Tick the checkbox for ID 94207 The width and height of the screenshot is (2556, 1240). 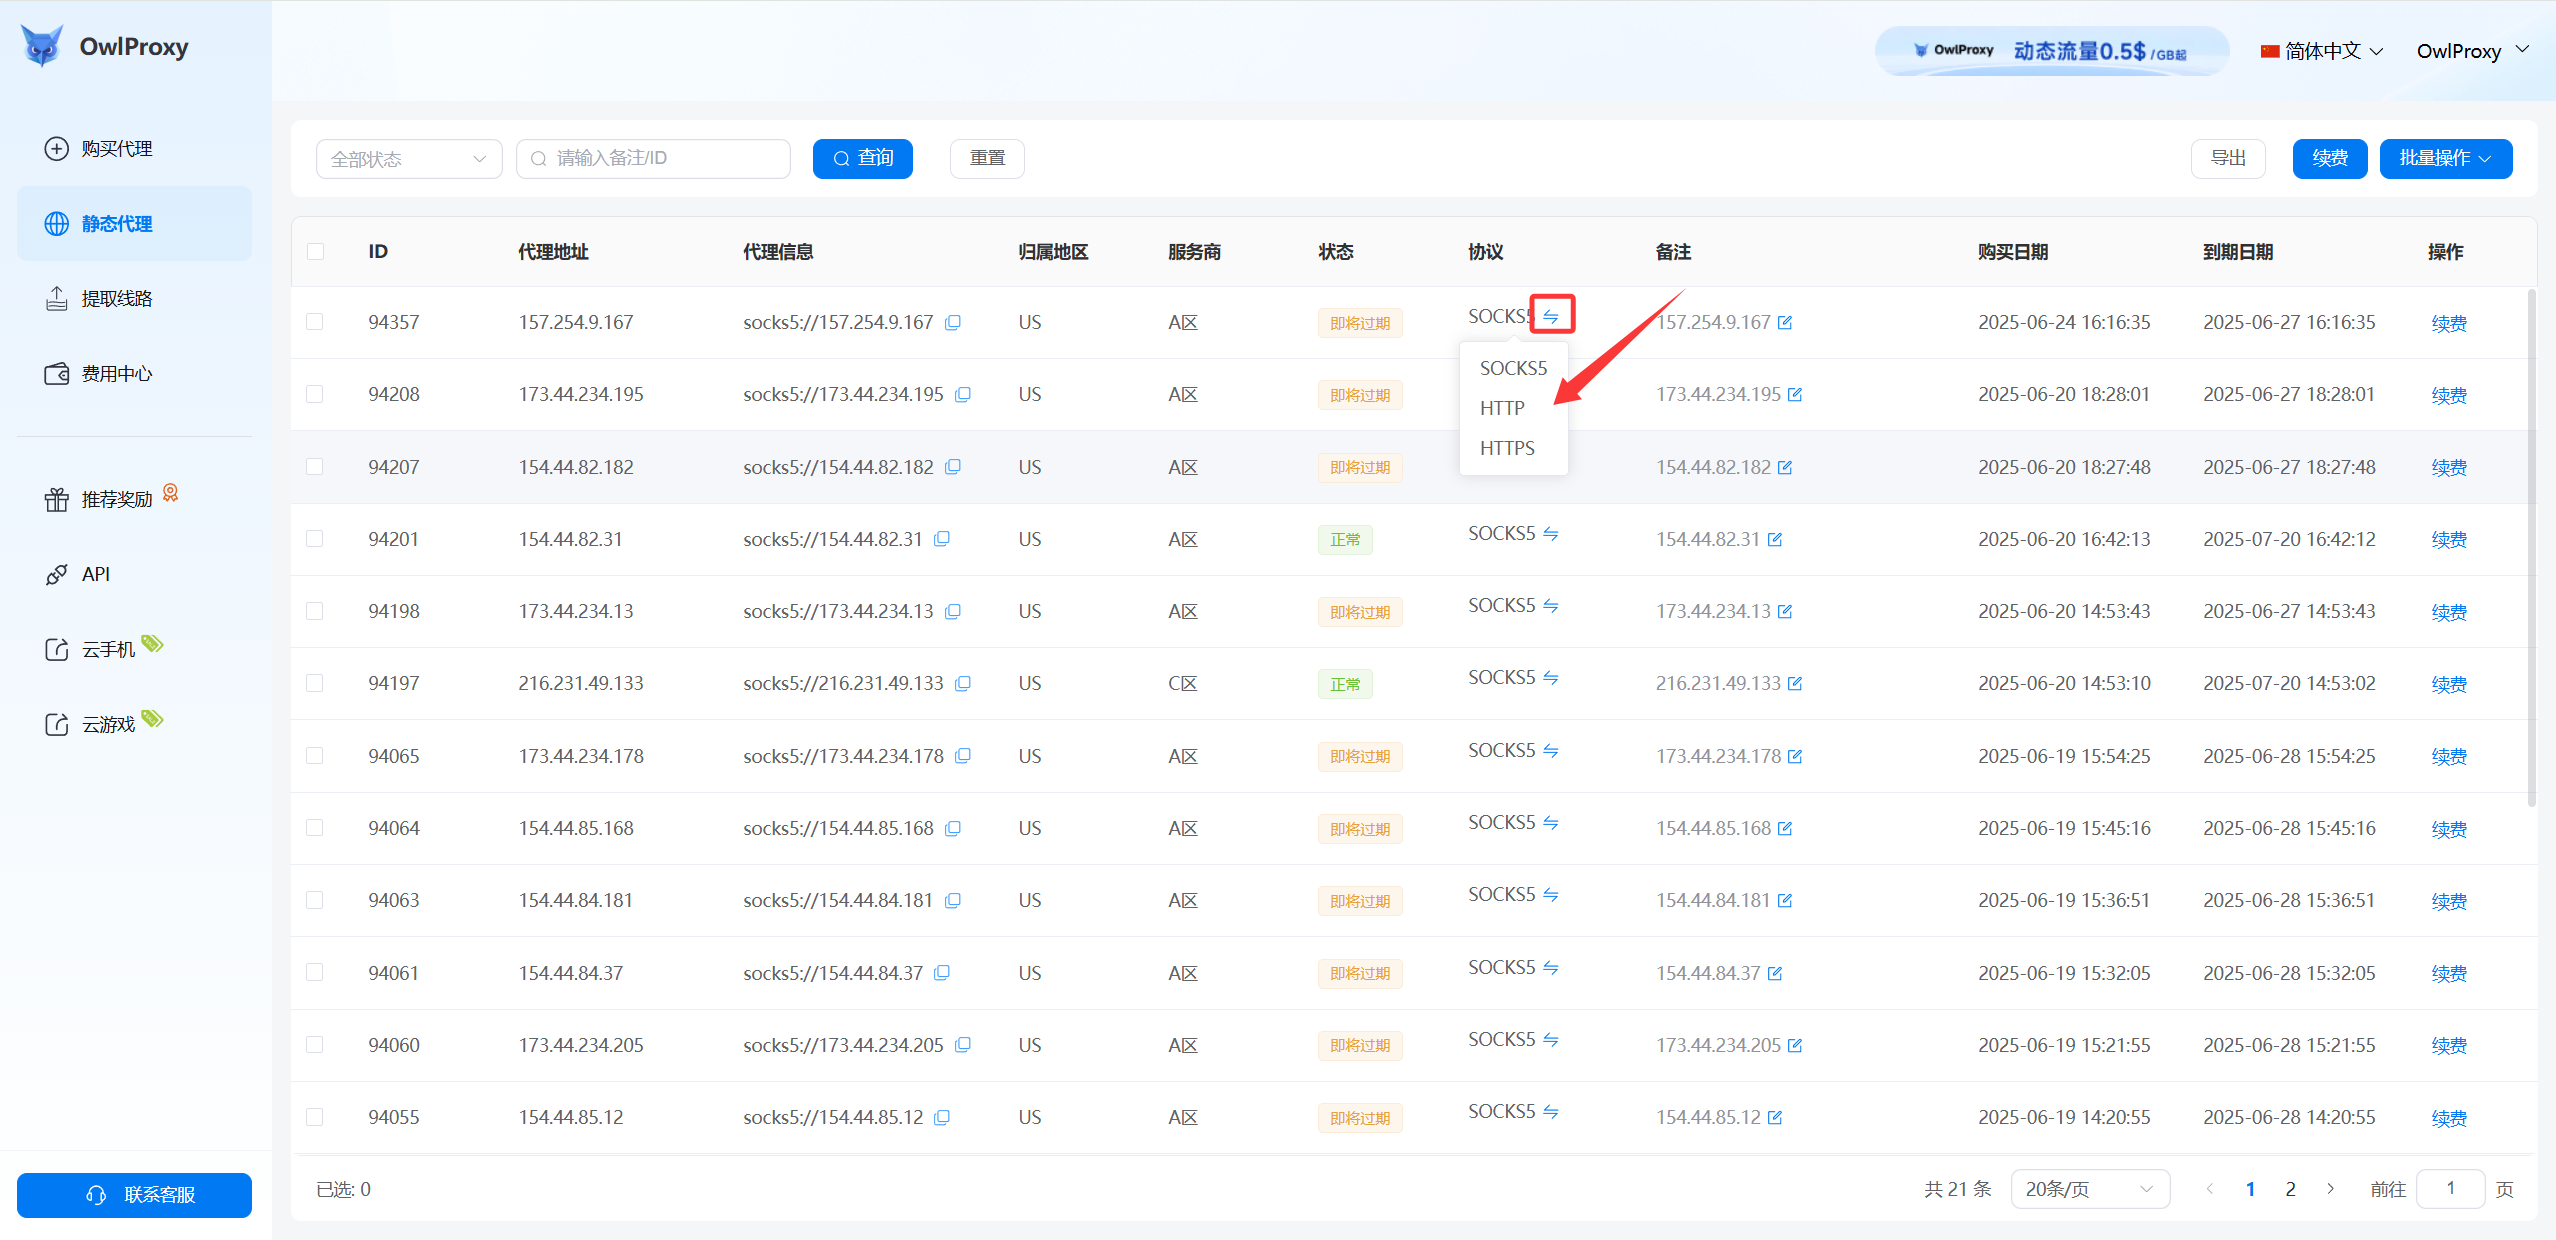(315, 467)
